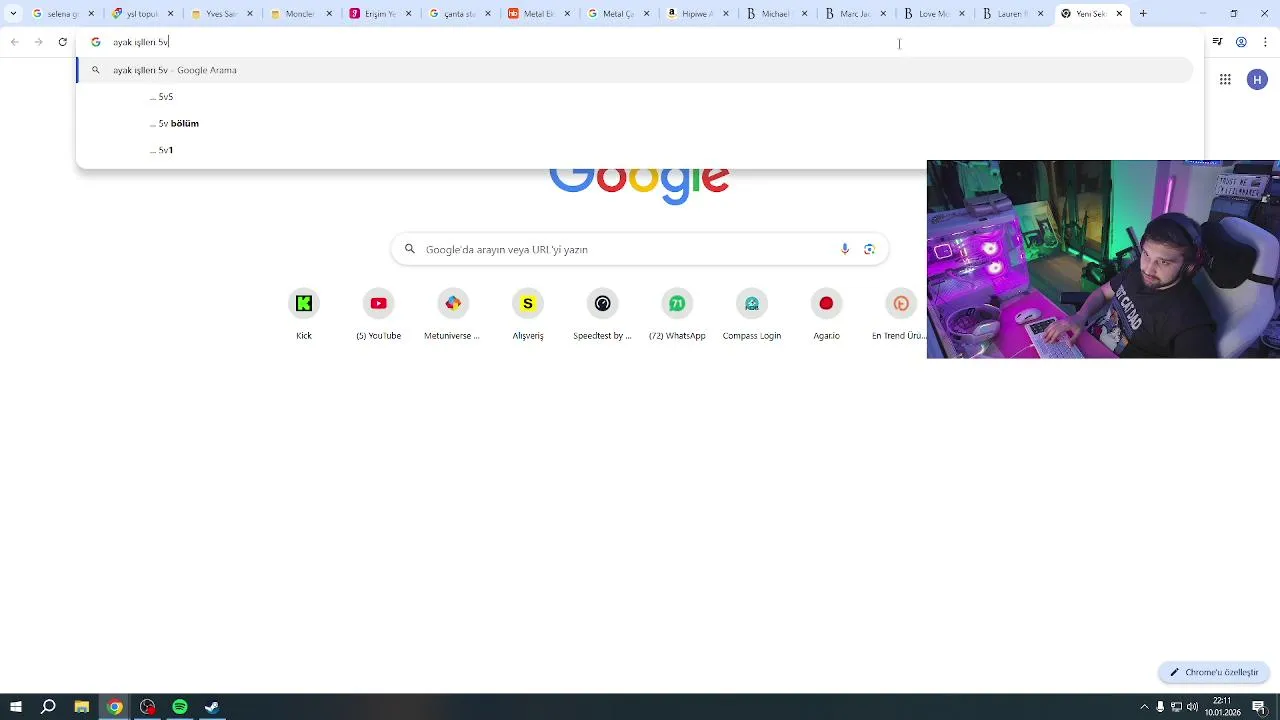The height and width of the screenshot is (720, 1280).
Task: Switch to the selena tab
Action: (x=62, y=14)
